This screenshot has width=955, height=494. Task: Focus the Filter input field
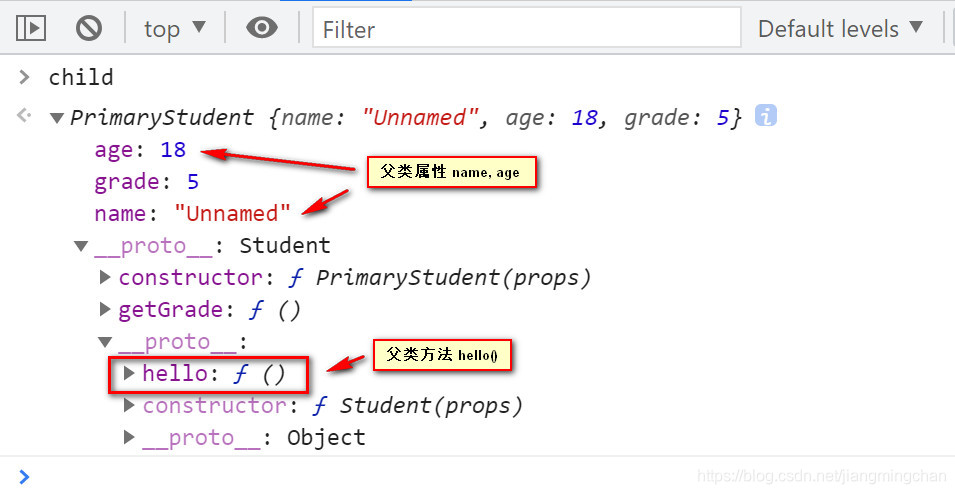[527, 29]
